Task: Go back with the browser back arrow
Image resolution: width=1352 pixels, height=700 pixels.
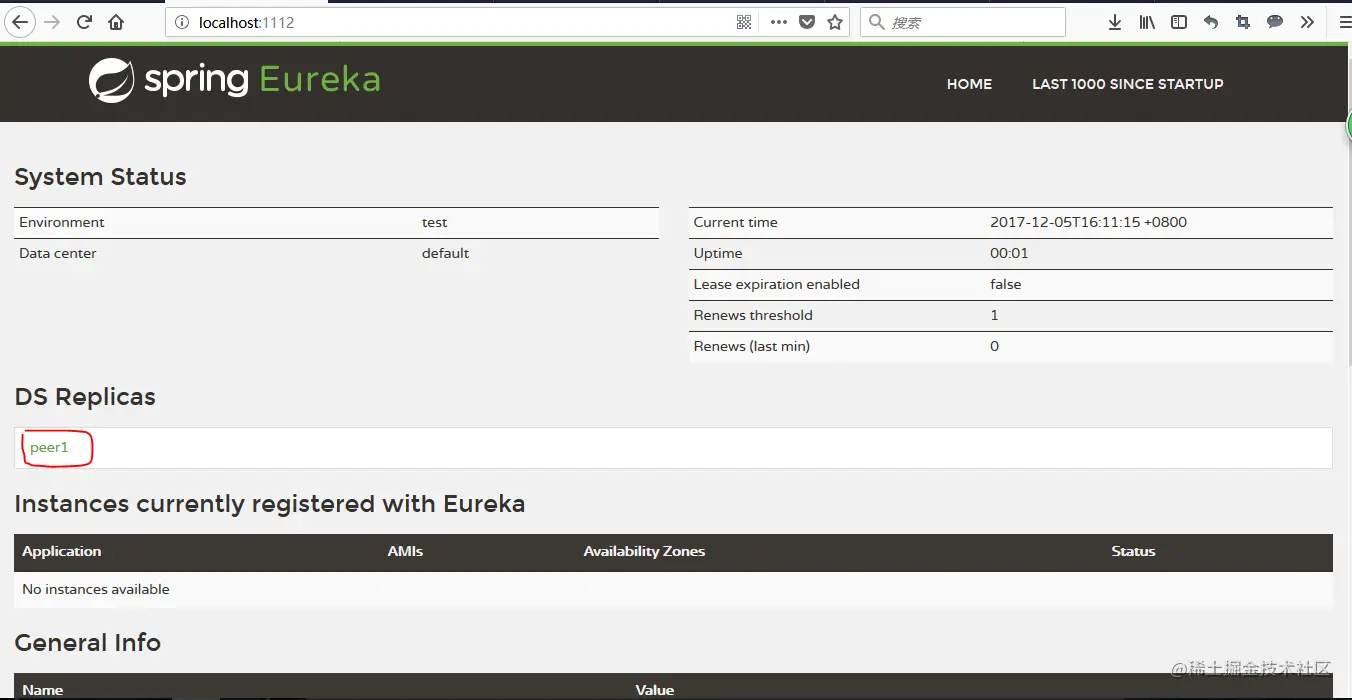Action: point(19,22)
